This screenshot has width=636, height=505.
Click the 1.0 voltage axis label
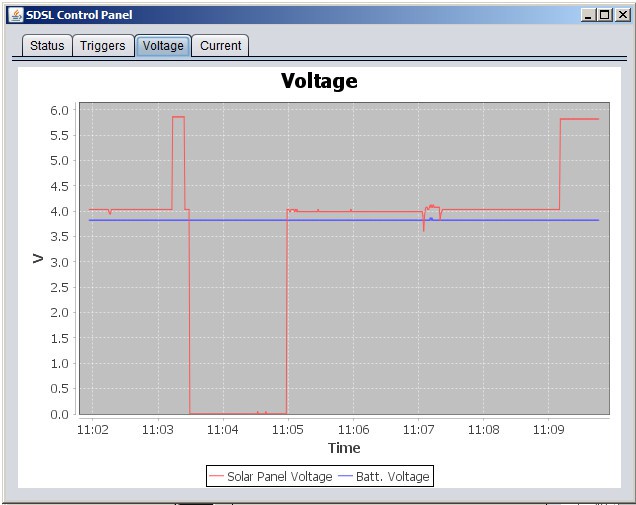coord(60,363)
